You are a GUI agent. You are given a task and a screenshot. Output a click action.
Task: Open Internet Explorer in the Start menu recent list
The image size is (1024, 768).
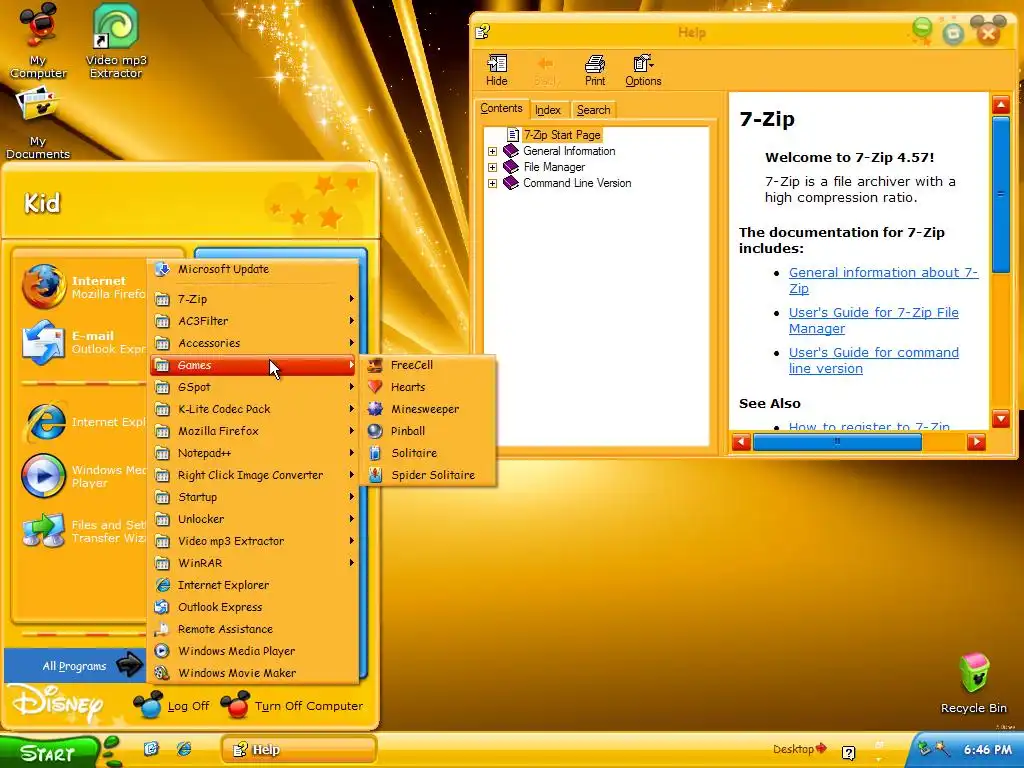click(82, 422)
